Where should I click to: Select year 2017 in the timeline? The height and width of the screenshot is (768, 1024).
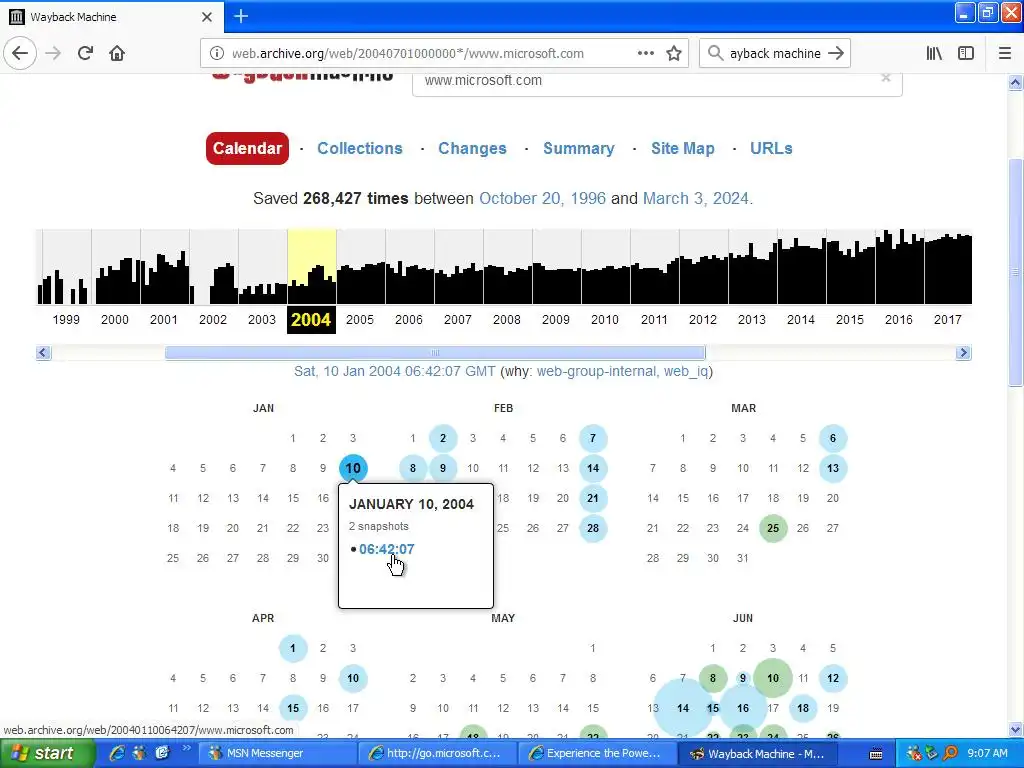pyautogui.click(x=948, y=319)
